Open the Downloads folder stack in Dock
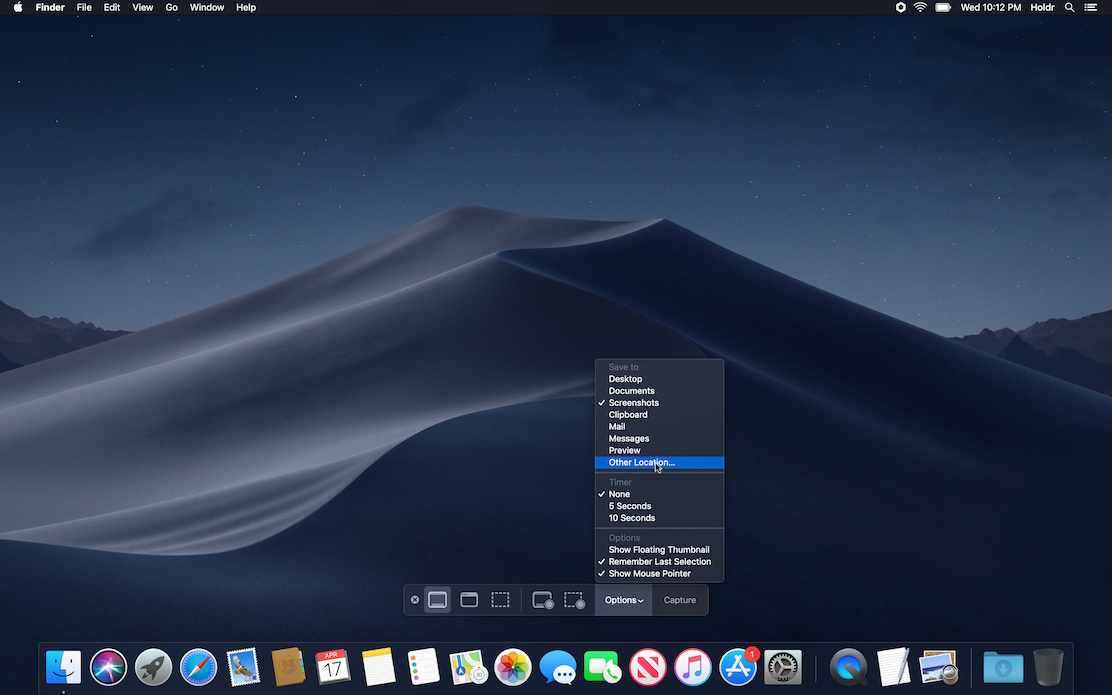The image size is (1112, 695). [x=1003, y=667]
